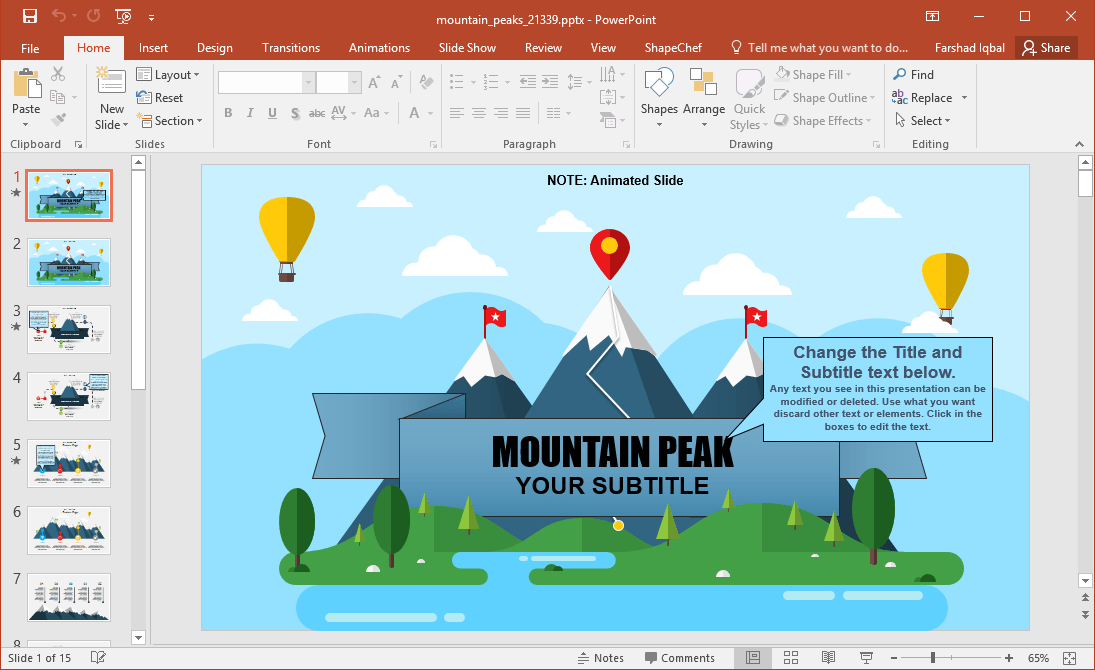1095x670 pixels.
Task: Click the Shapes gallery icon
Action: pyautogui.click(x=659, y=83)
